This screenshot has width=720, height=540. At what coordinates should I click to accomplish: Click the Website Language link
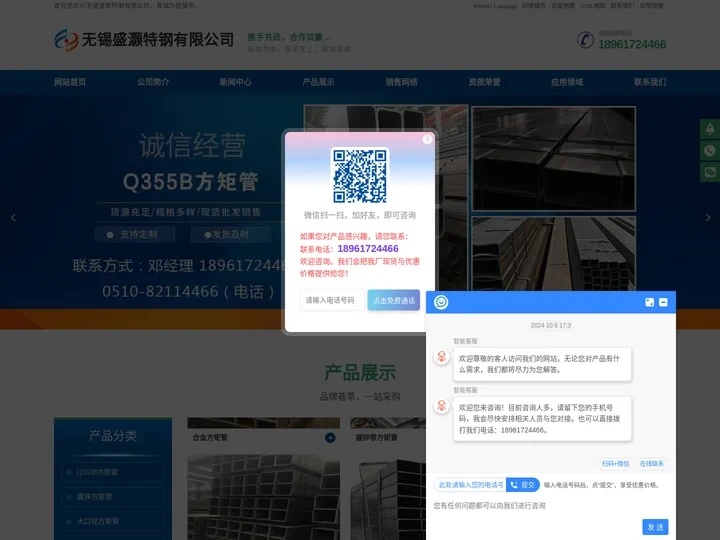(495, 6)
